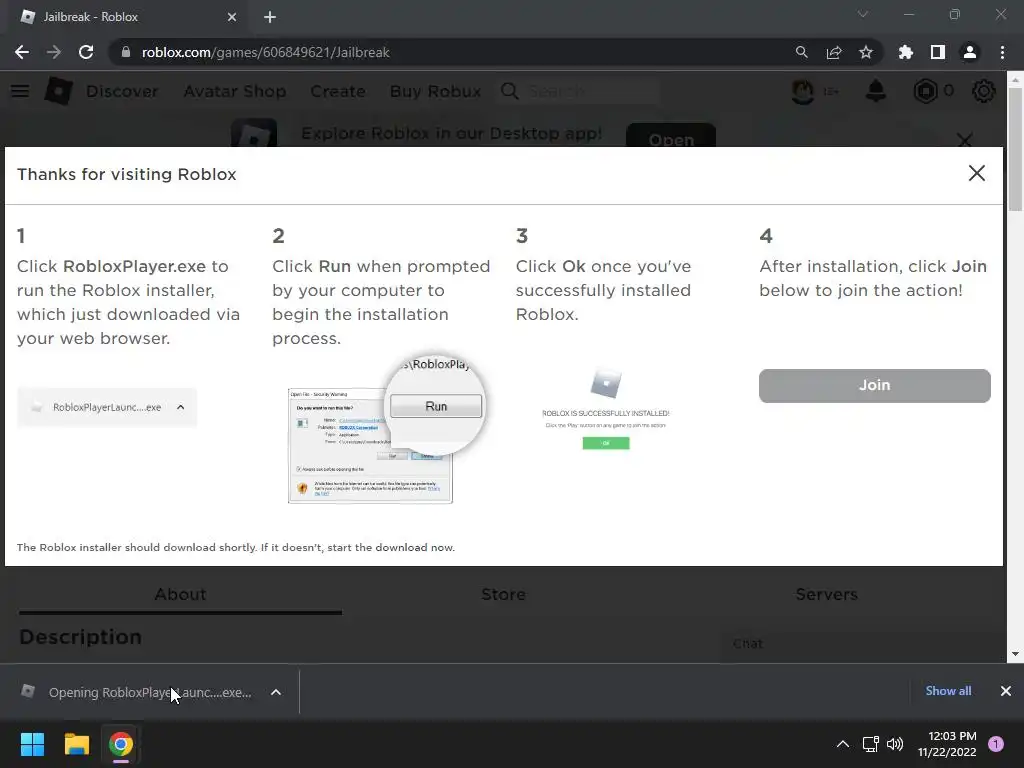Open the user avatar profile icon
This screenshot has height=768, width=1024.
[803, 91]
